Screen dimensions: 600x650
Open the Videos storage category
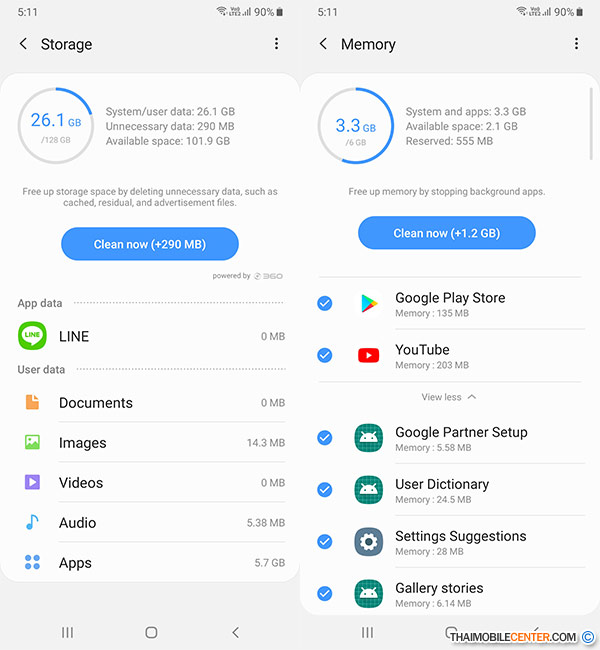pyautogui.click(x=150, y=483)
